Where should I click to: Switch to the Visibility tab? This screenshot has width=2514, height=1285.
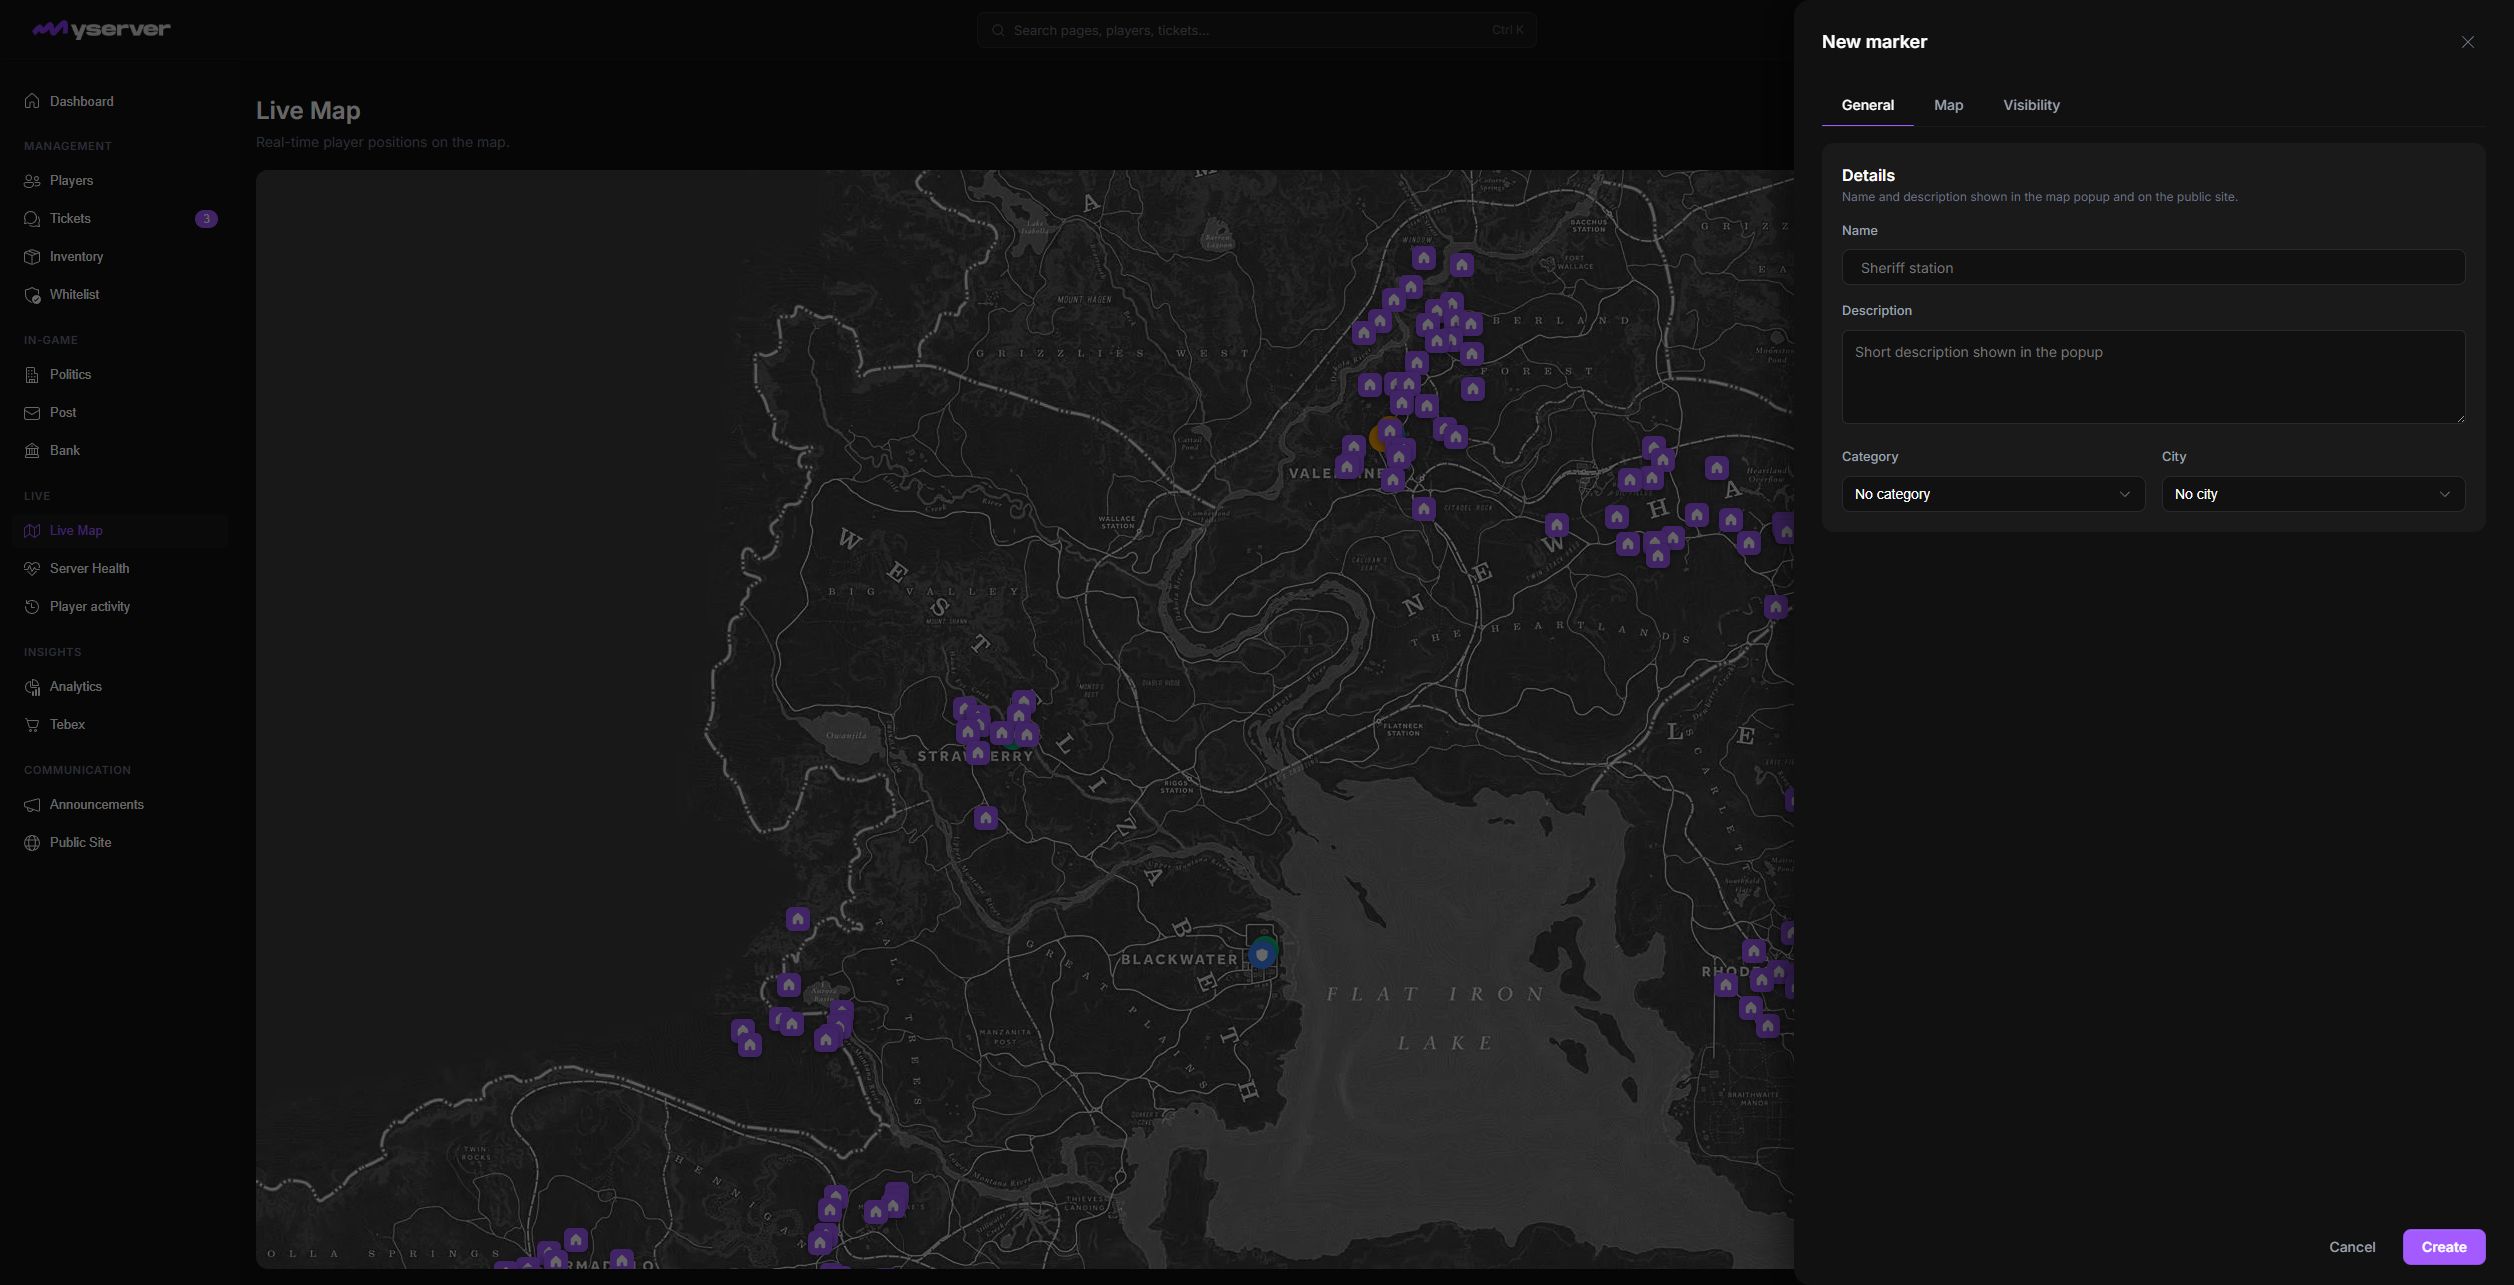pos(2031,105)
